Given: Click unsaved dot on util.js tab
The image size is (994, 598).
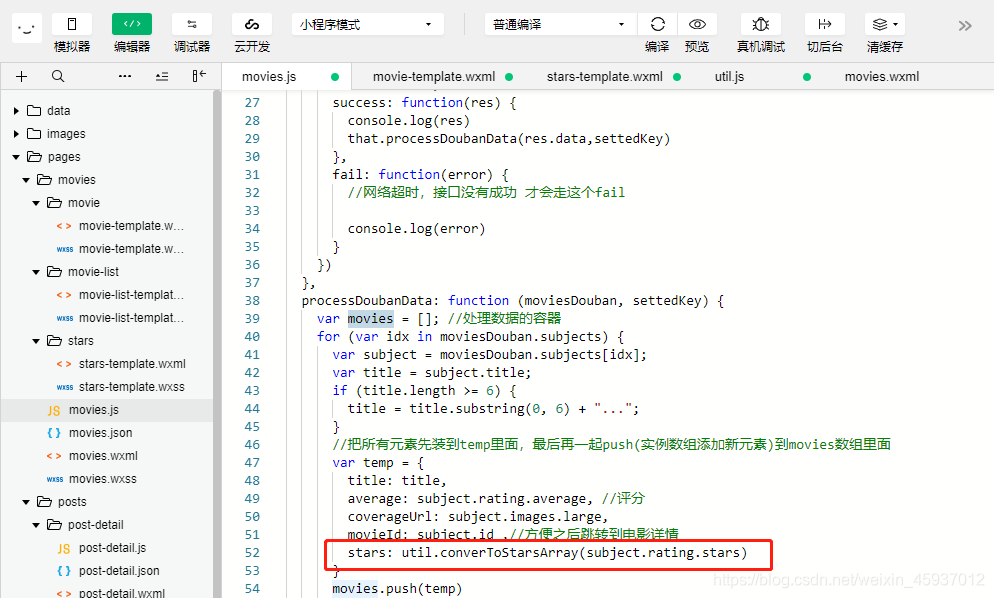Looking at the screenshot, I should [807, 77].
